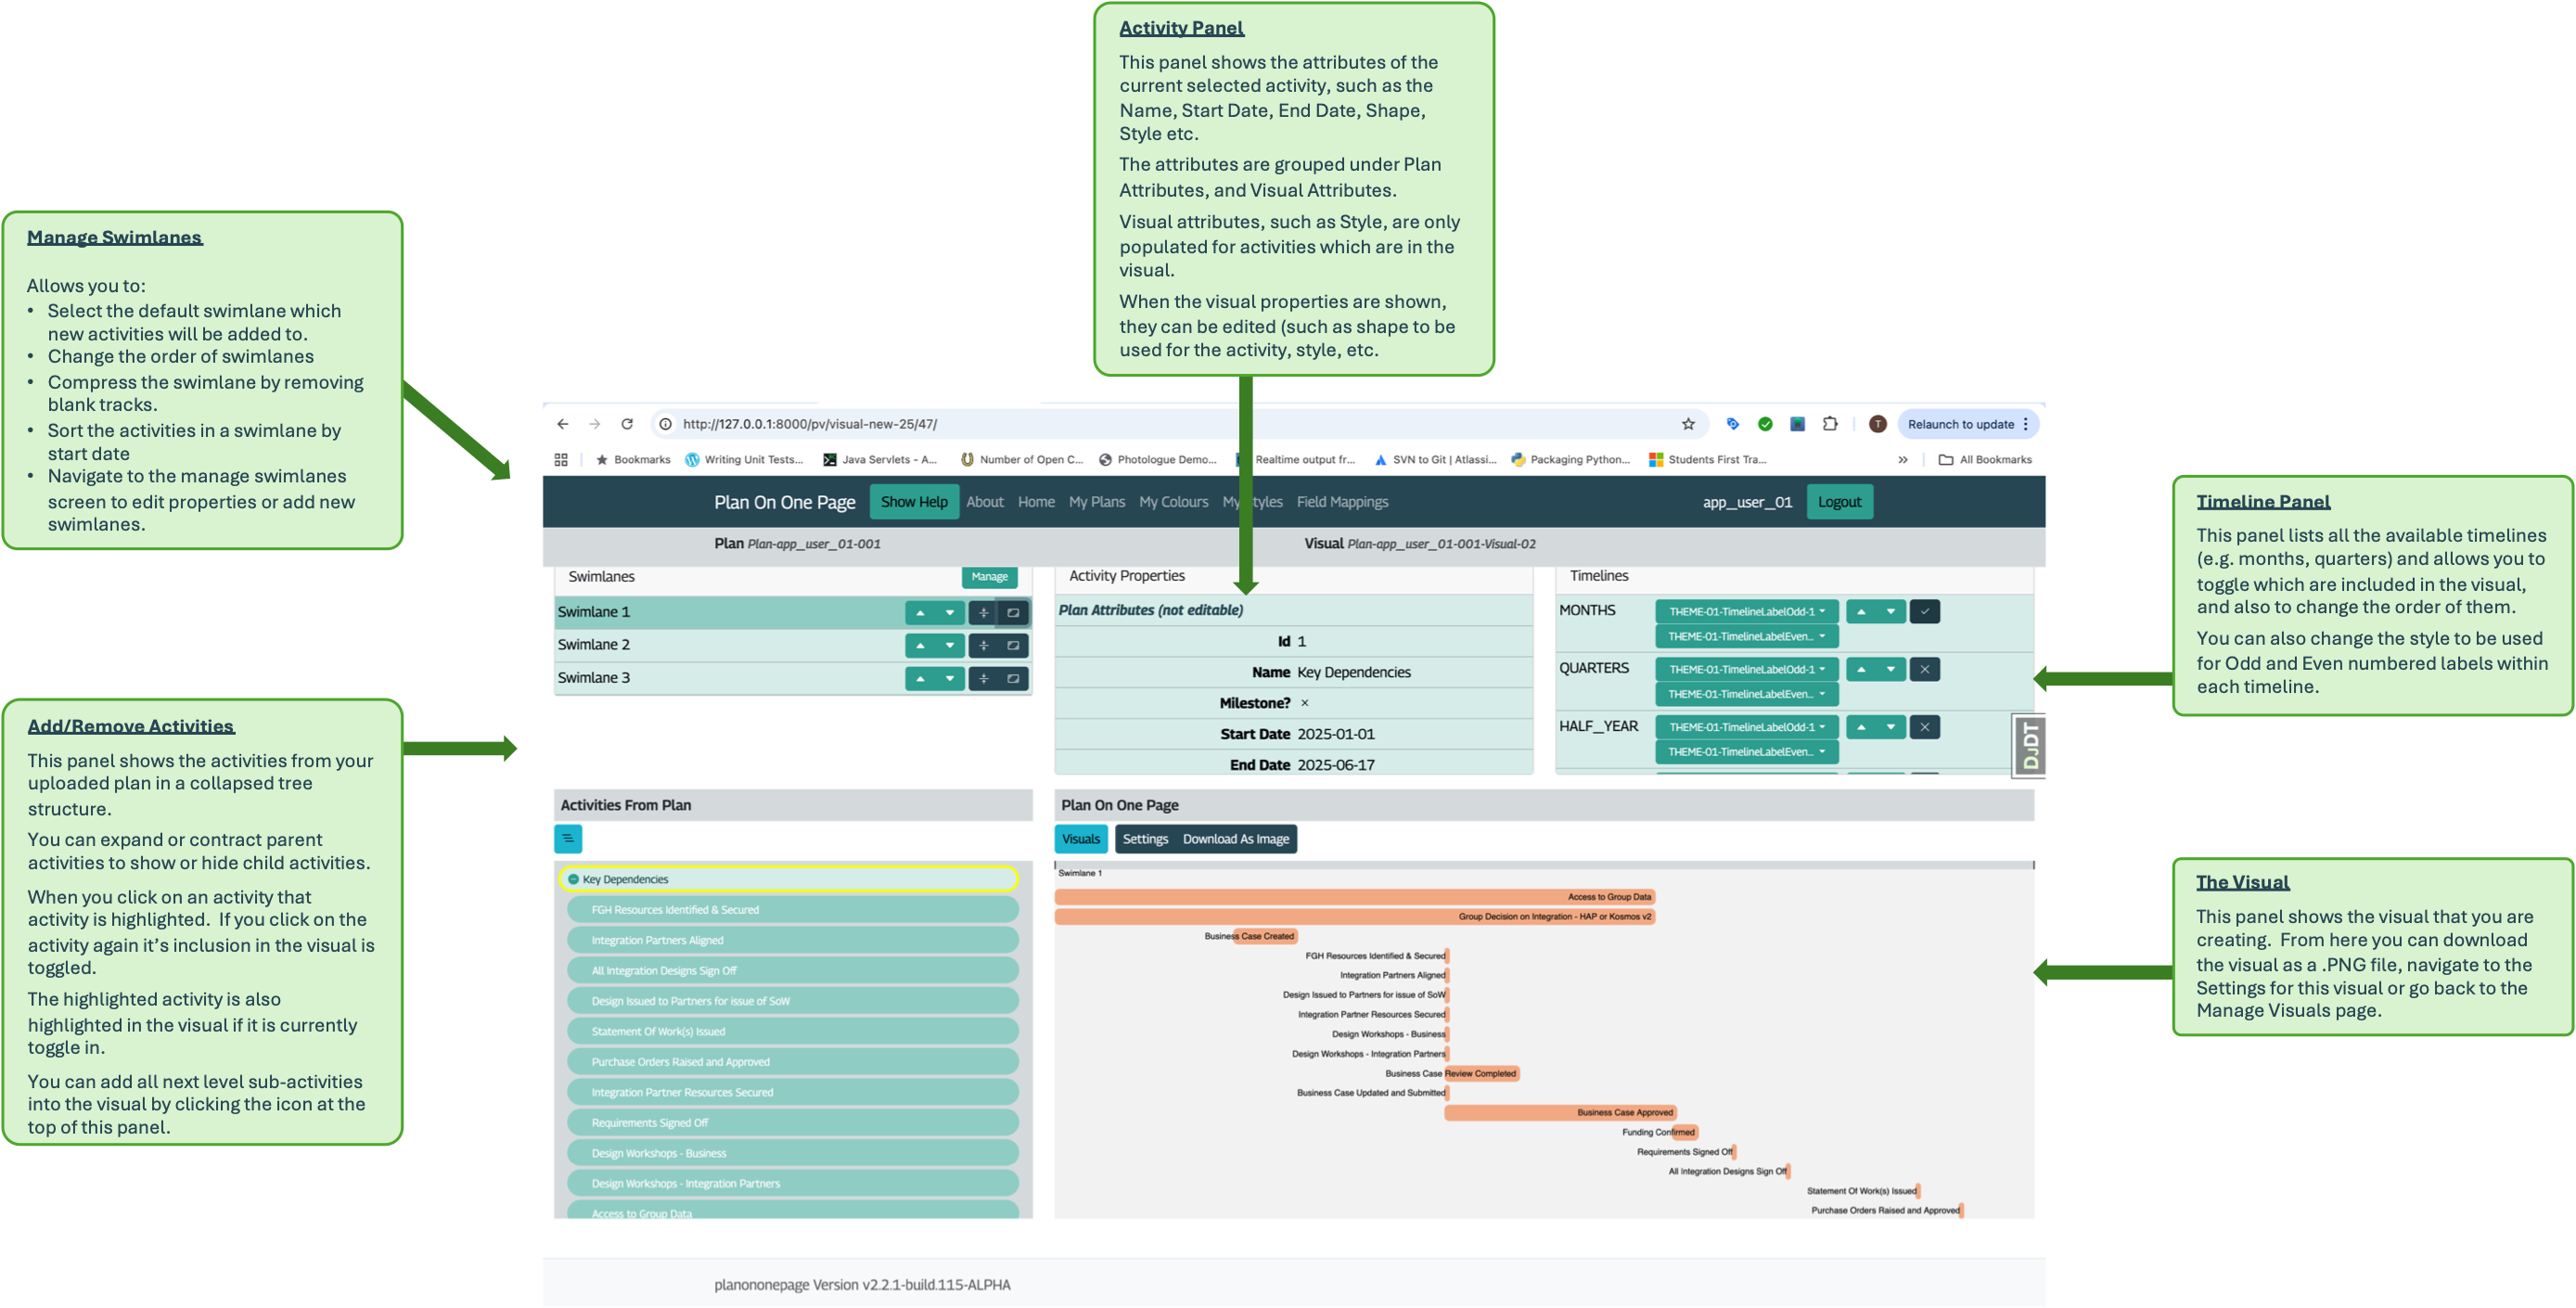This screenshot has width=2576, height=1308.
Task: Open the DjDT debug toolbar
Action: (2029, 745)
